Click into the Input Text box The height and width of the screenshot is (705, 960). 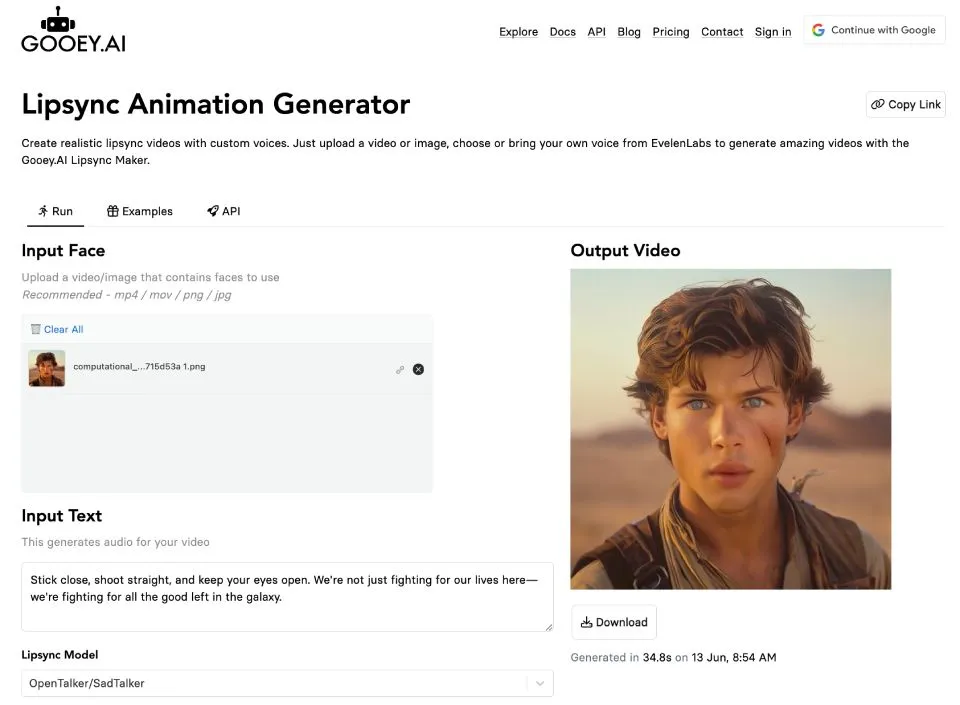click(287, 597)
